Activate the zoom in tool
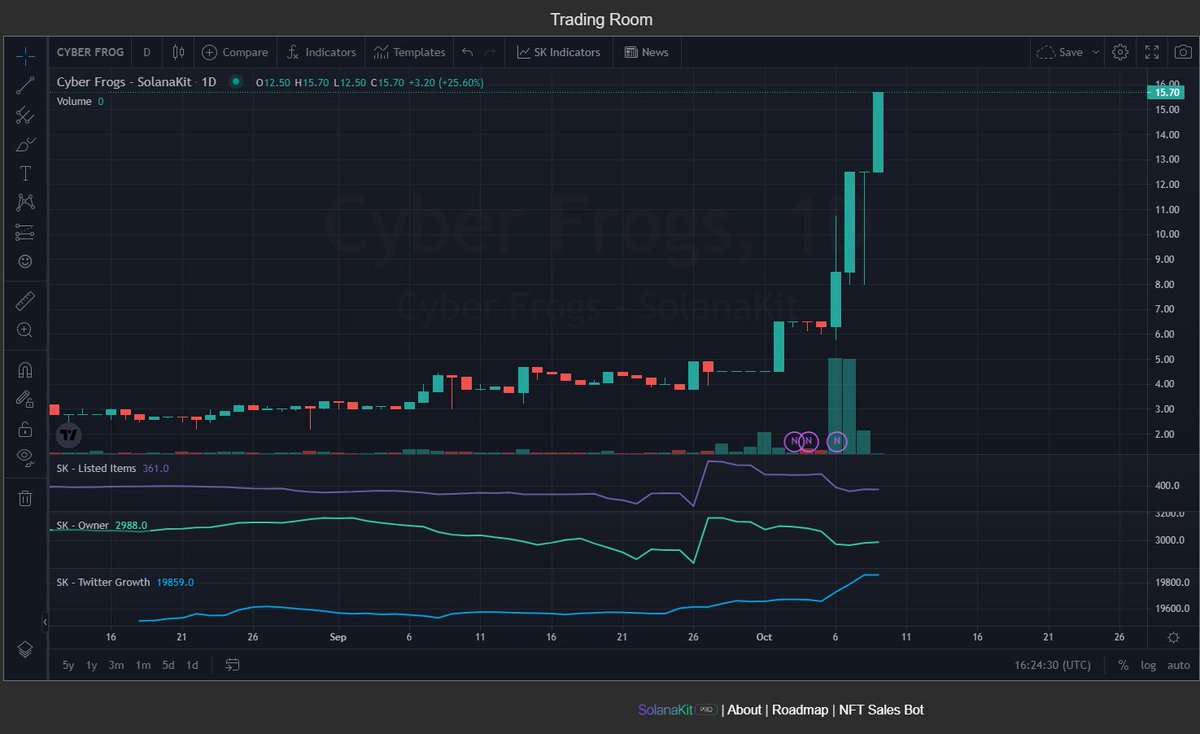 point(25,329)
